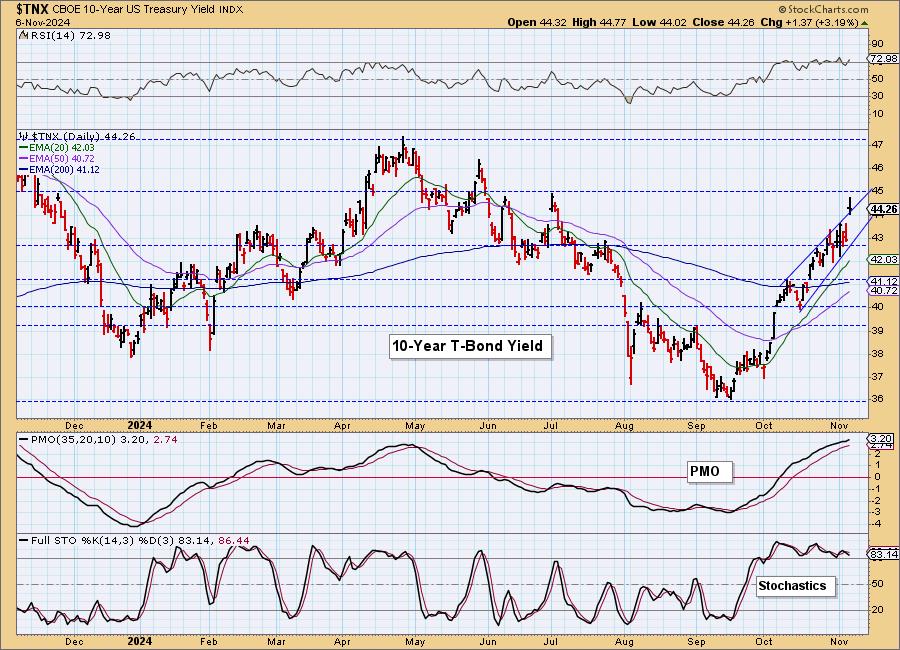900x650 pixels.
Task: Click the 'CBOE 10-Year US Treasury Yield' name
Action: point(134,10)
